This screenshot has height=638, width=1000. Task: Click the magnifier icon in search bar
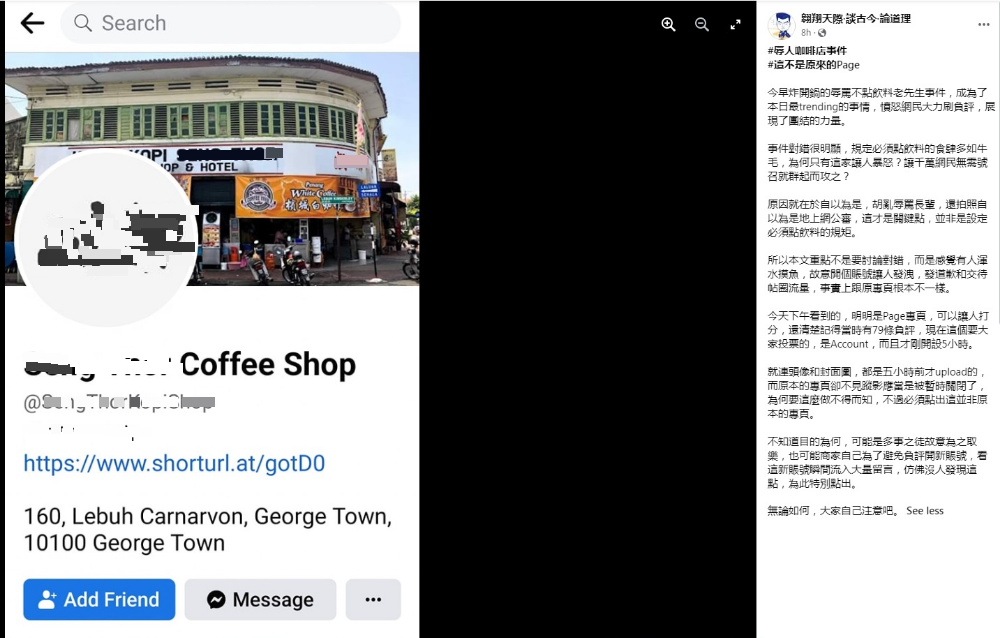[x=83, y=23]
